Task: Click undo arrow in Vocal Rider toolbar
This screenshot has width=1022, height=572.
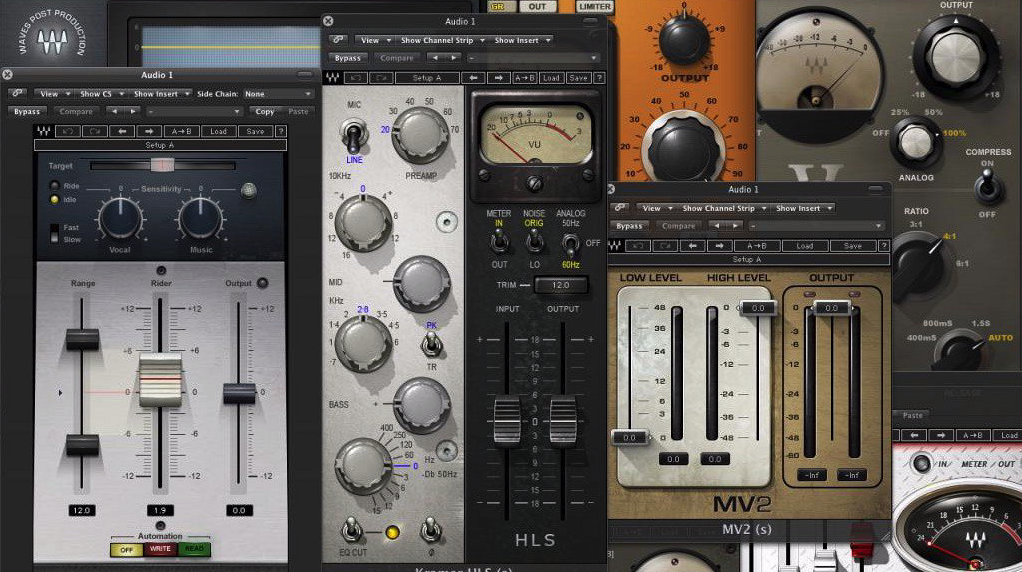Action: [x=68, y=131]
